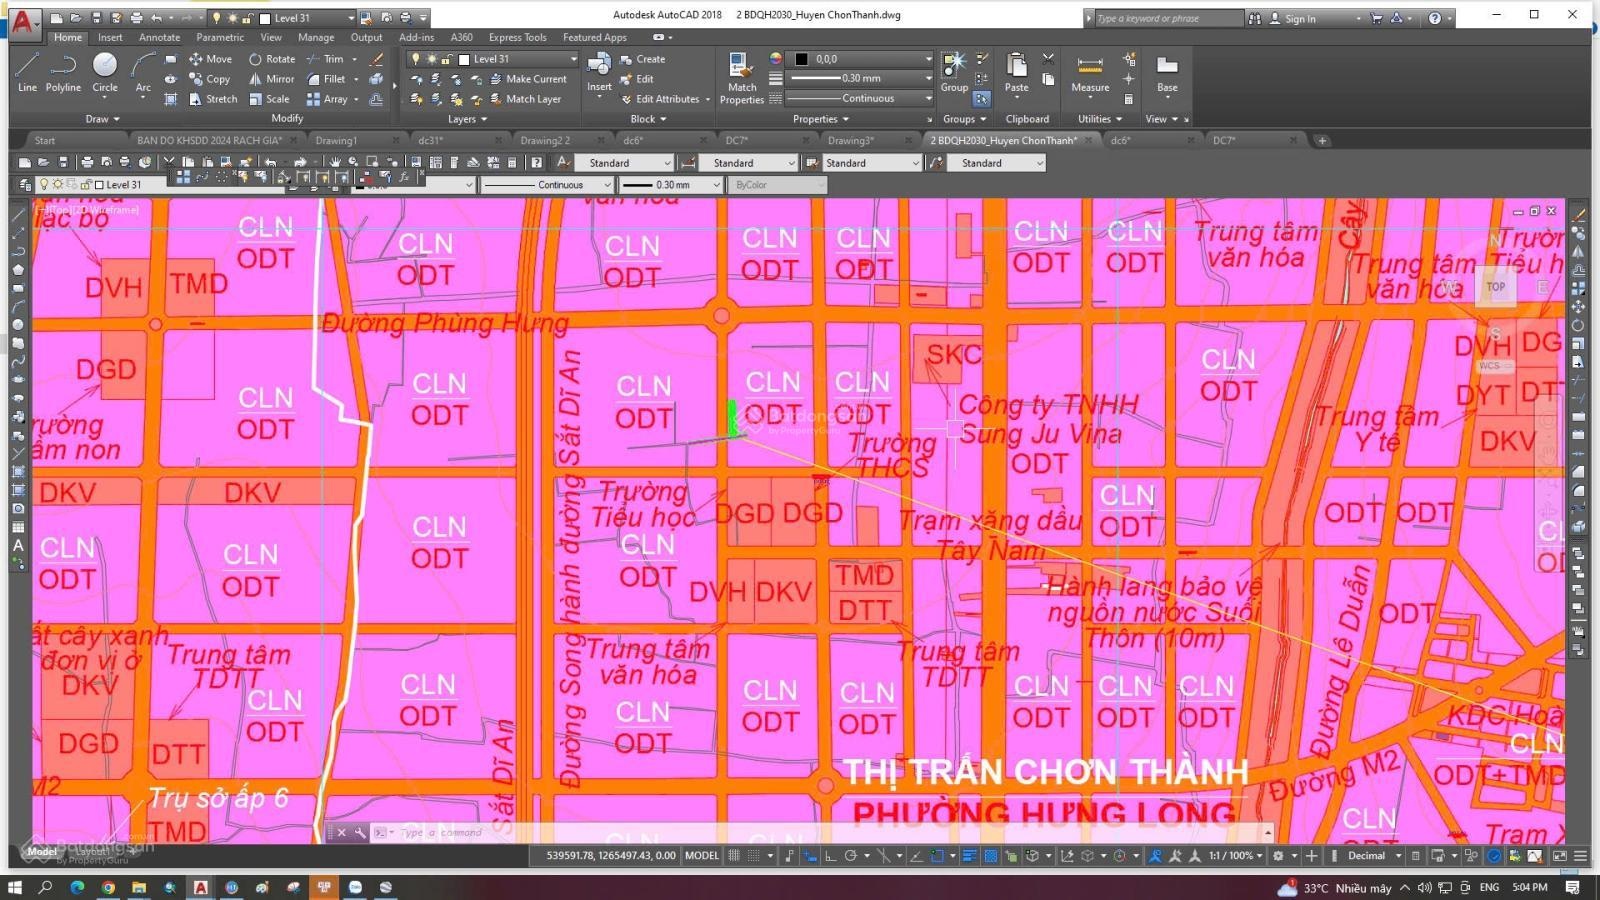Select the Measure tool
The width and height of the screenshot is (1600, 900).
[x=1090, y=72]
